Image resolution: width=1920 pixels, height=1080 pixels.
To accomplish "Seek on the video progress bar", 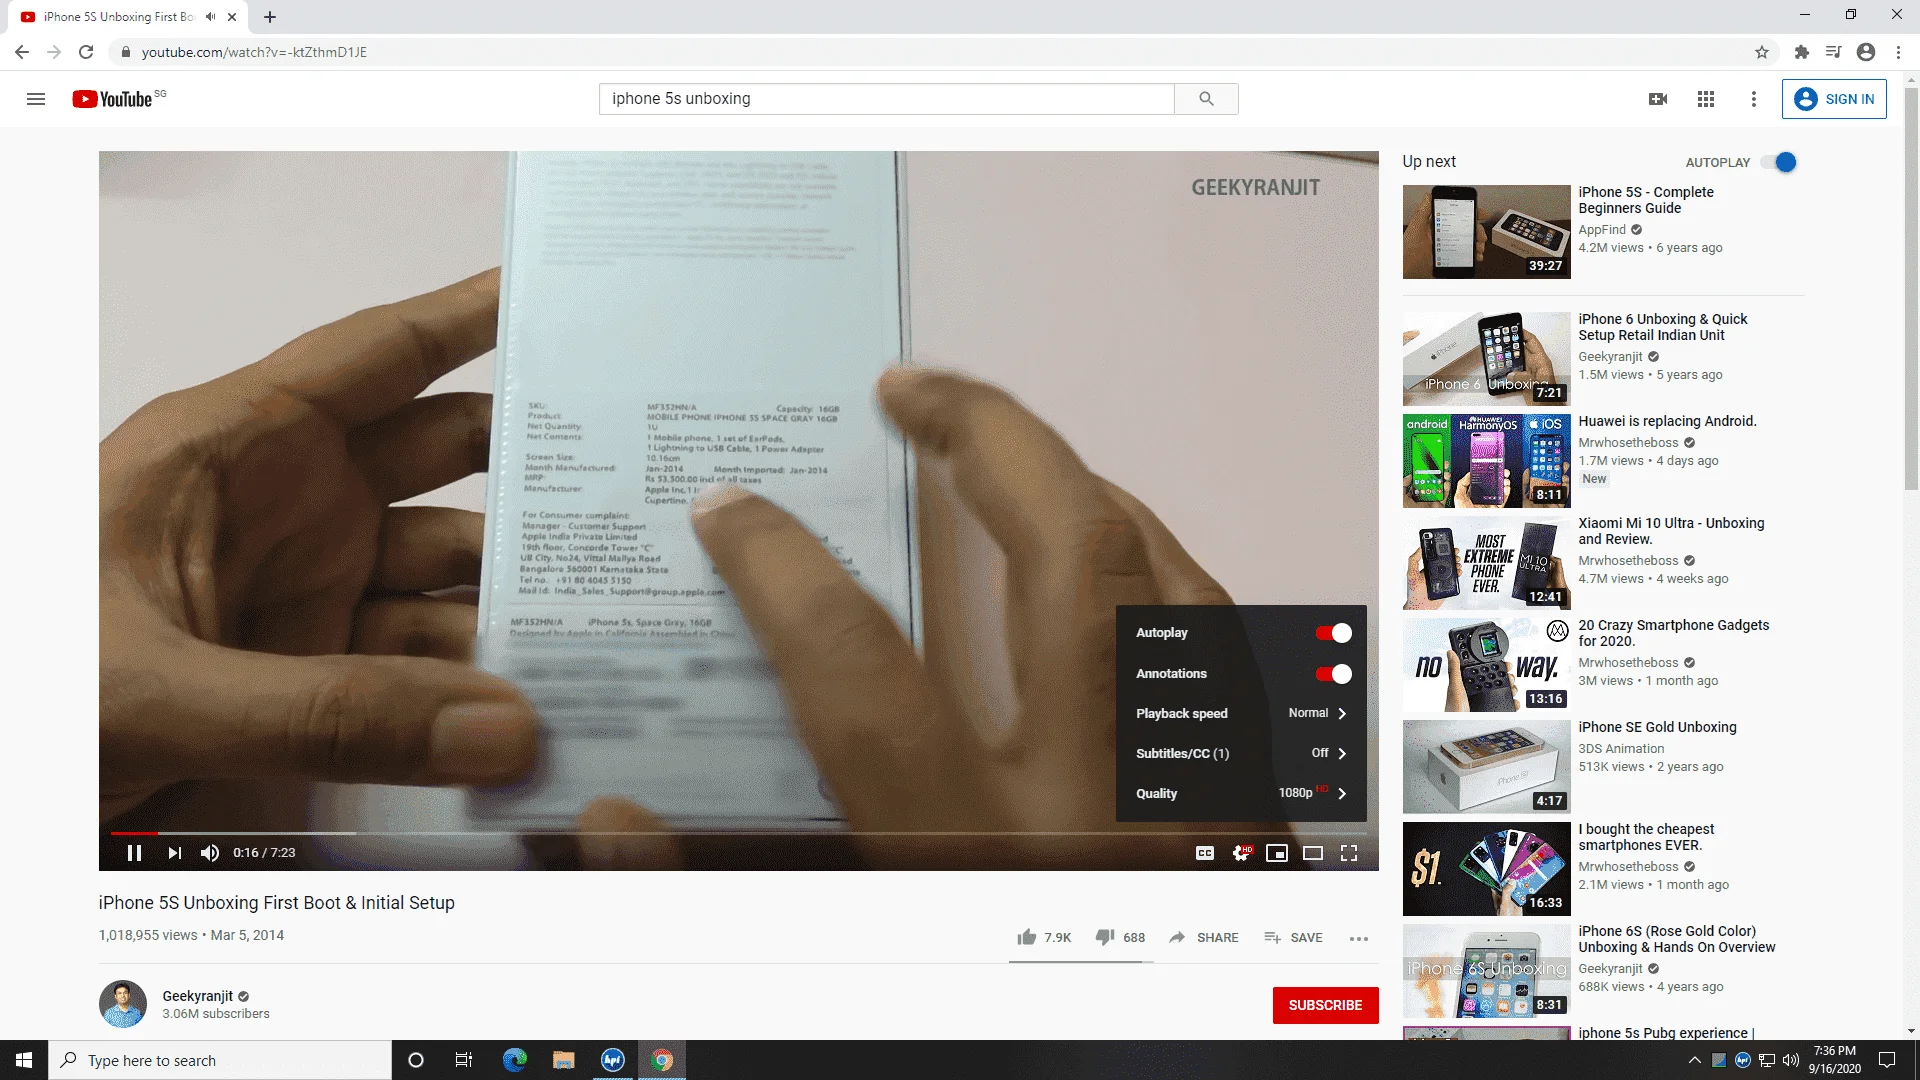I will point(738,833).
